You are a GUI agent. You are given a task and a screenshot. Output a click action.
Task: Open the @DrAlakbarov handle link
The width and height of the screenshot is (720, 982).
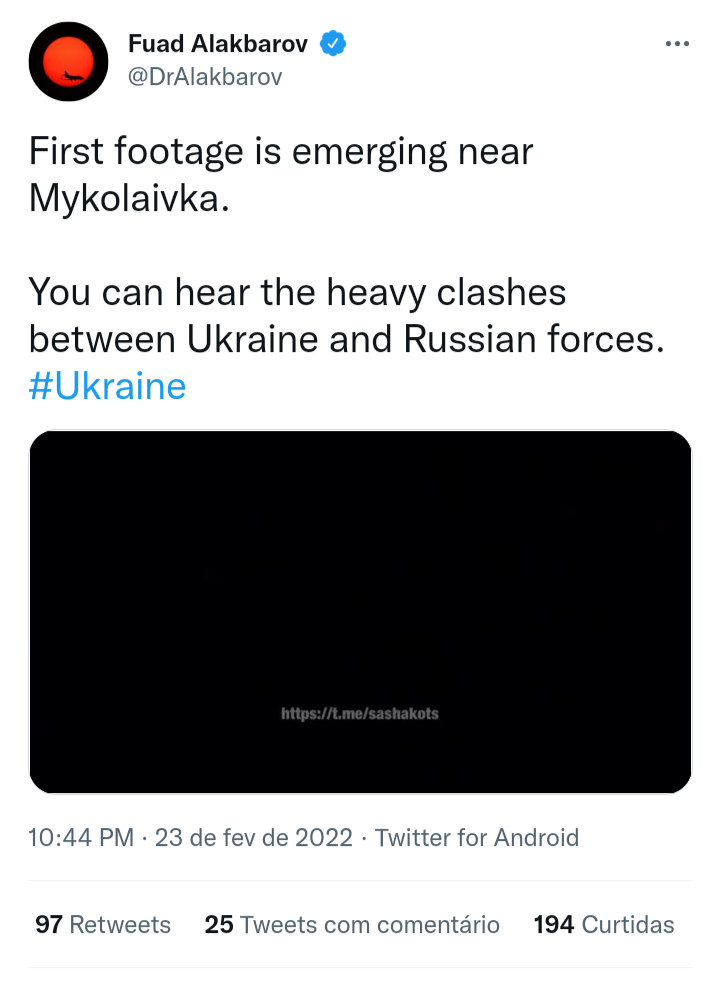[205, 77]
